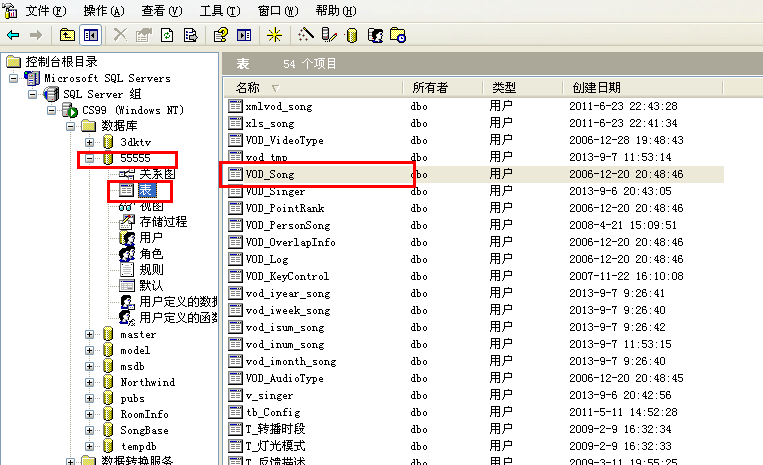The height and width of the screenshot is (465, 763).
Task: Click the export list toolbar icon
Action: coord(189,35)
